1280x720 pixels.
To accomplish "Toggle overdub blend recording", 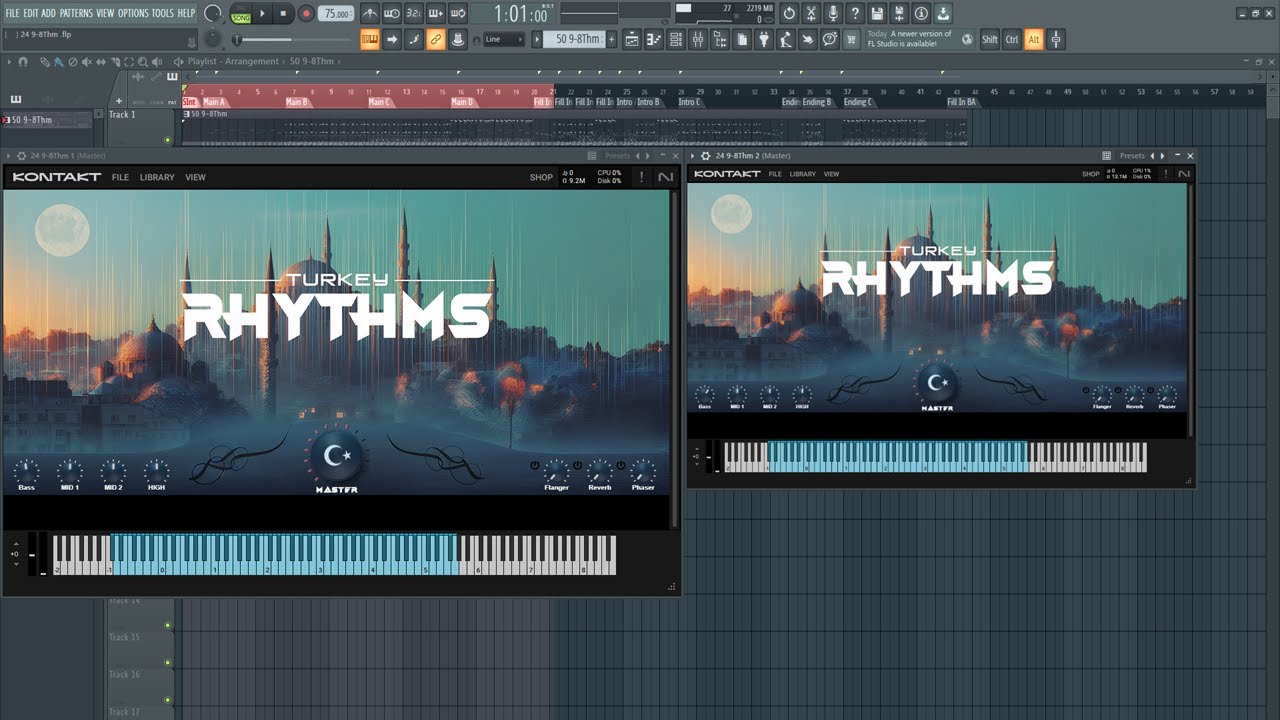I will [436, 14].
